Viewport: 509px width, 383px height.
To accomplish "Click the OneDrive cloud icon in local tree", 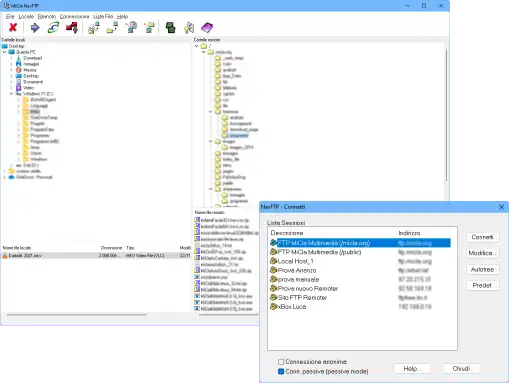I will coord(12,177).
